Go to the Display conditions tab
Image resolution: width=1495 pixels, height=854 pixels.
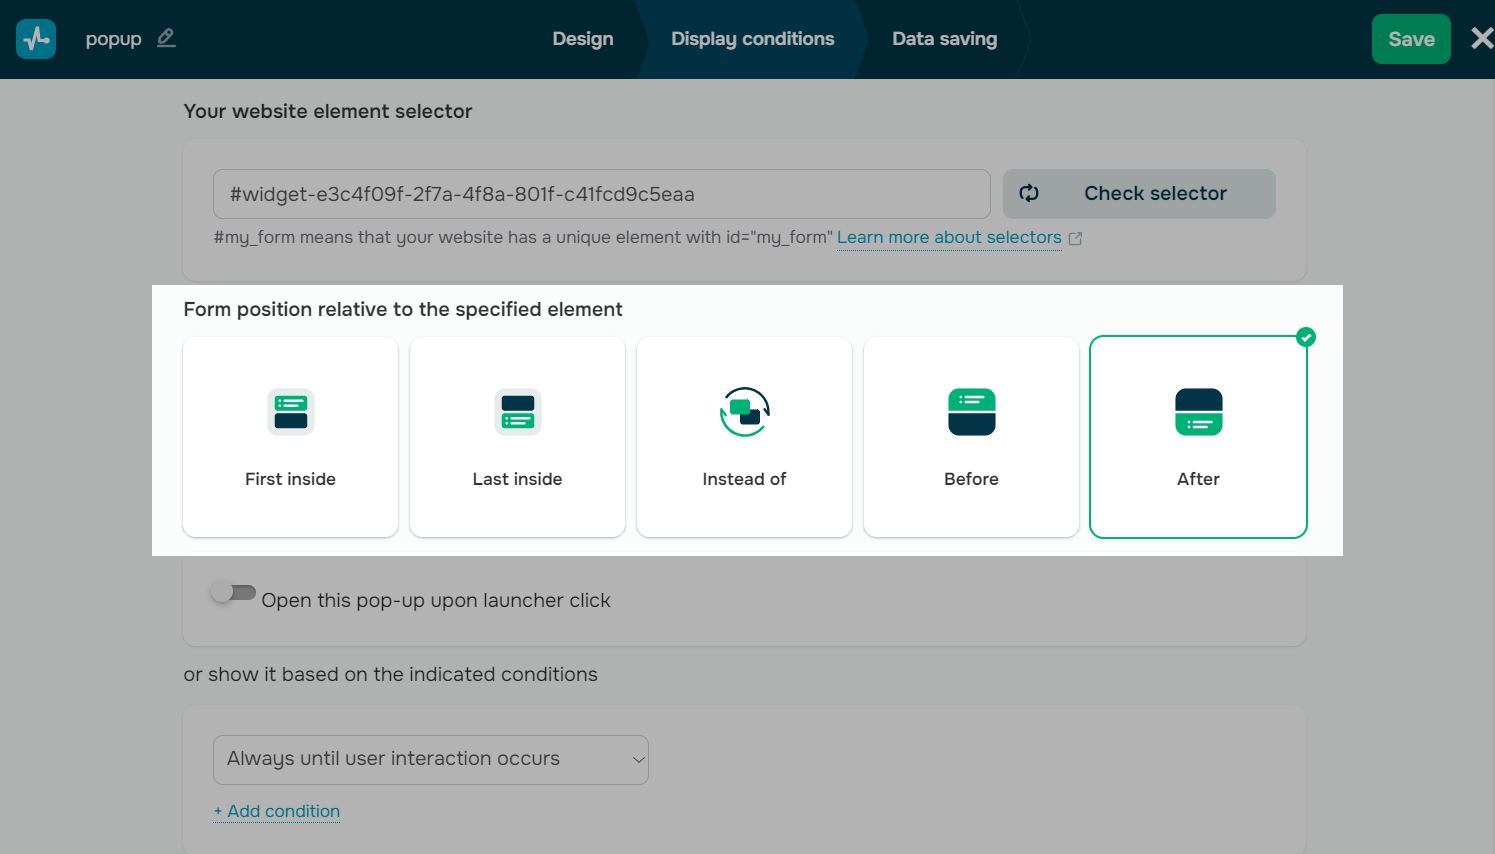[752, 39]
